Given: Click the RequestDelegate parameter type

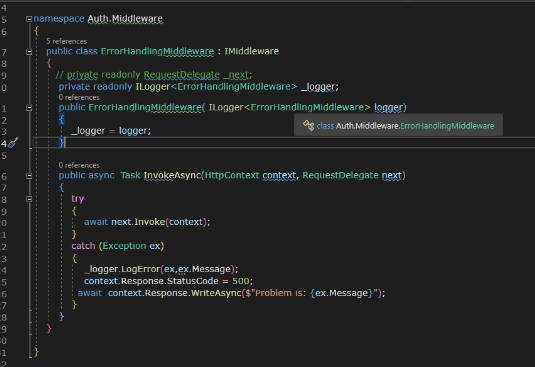Looking at the screenshot, I should point(340,175).
